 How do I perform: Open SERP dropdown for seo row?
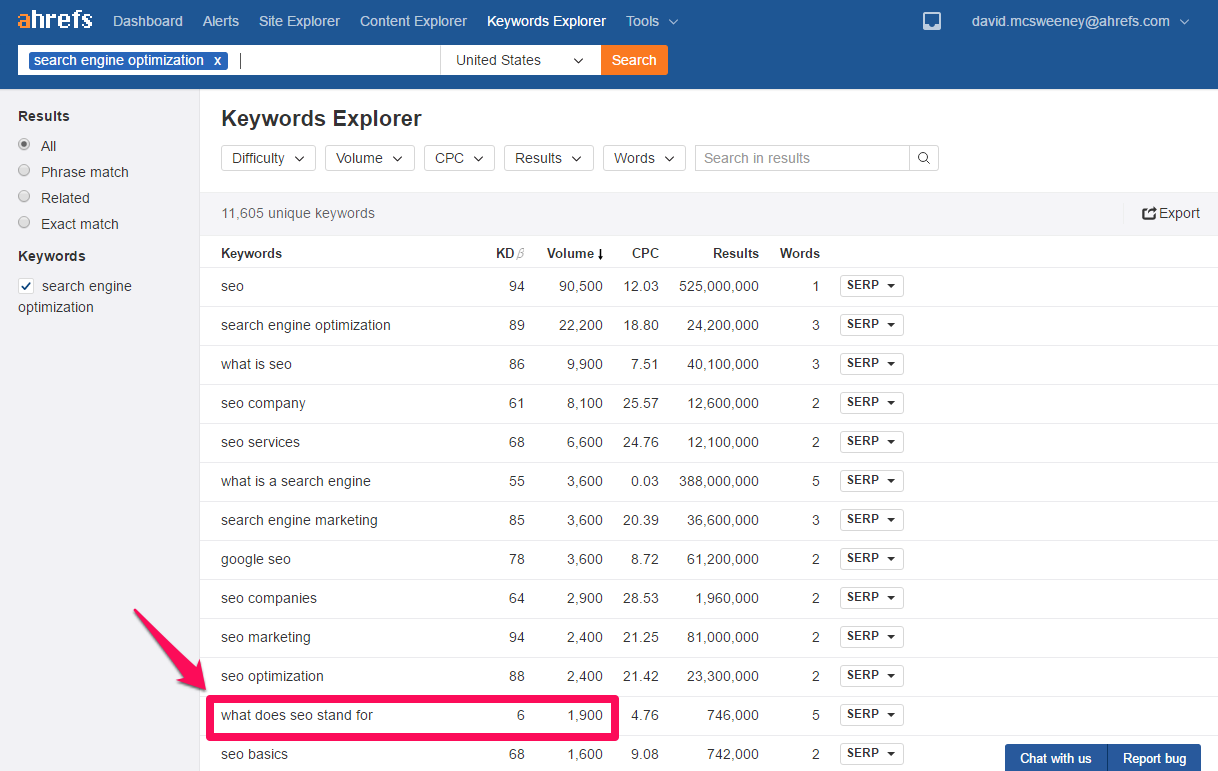tap(871, 286)
